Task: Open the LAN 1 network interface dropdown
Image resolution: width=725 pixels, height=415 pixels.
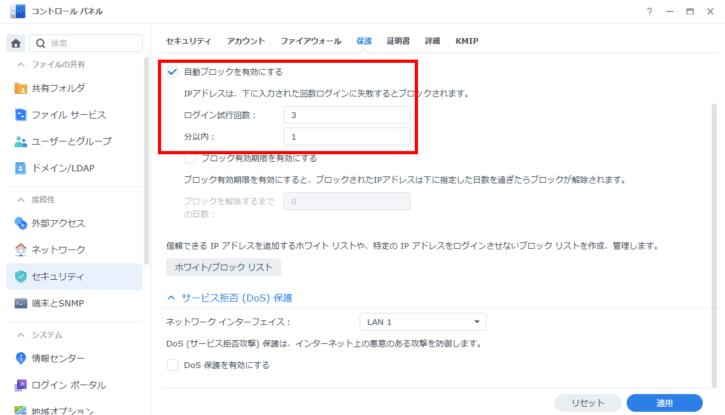Action: tap(422, 322)
